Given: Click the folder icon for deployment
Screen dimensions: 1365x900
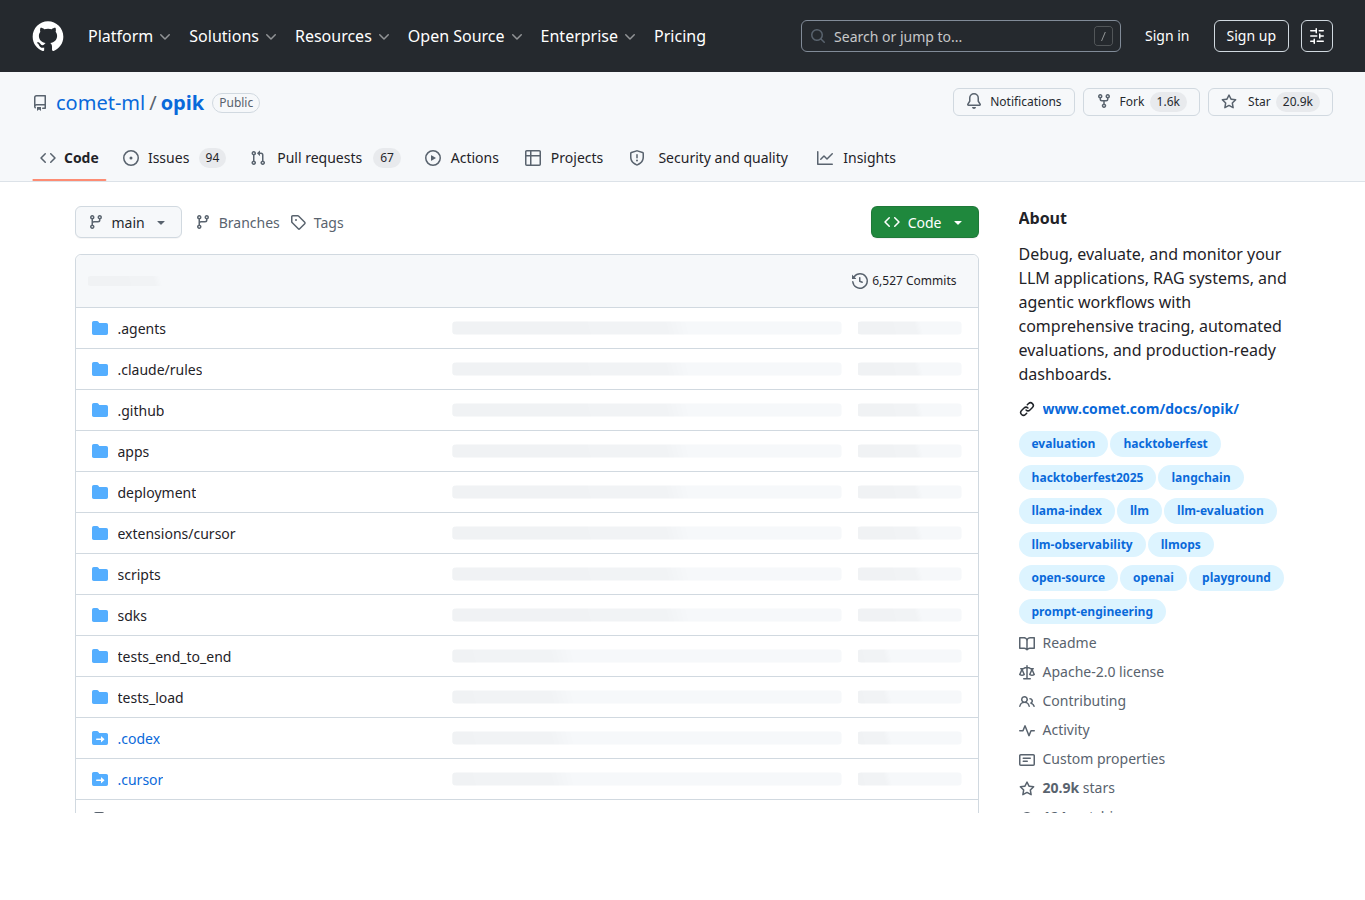Looking at the screenshot, I should coord(100,493).
